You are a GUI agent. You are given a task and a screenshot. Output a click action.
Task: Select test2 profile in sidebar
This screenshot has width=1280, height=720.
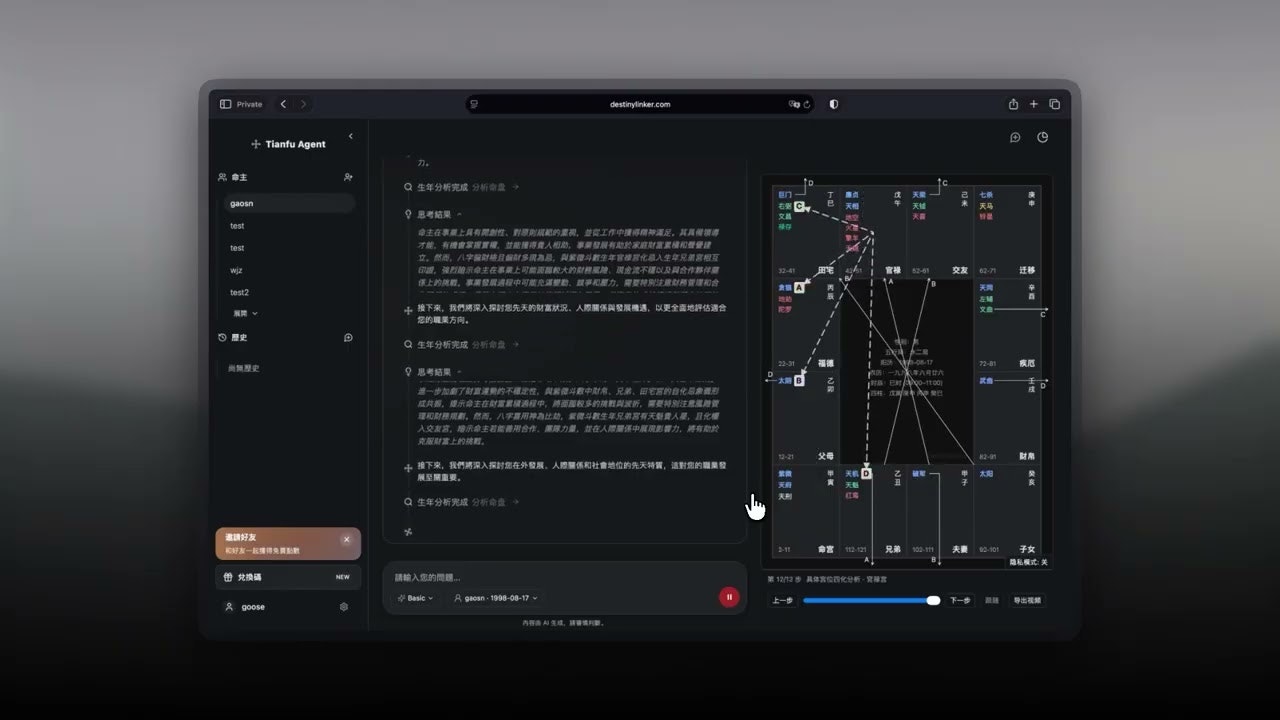239,292
